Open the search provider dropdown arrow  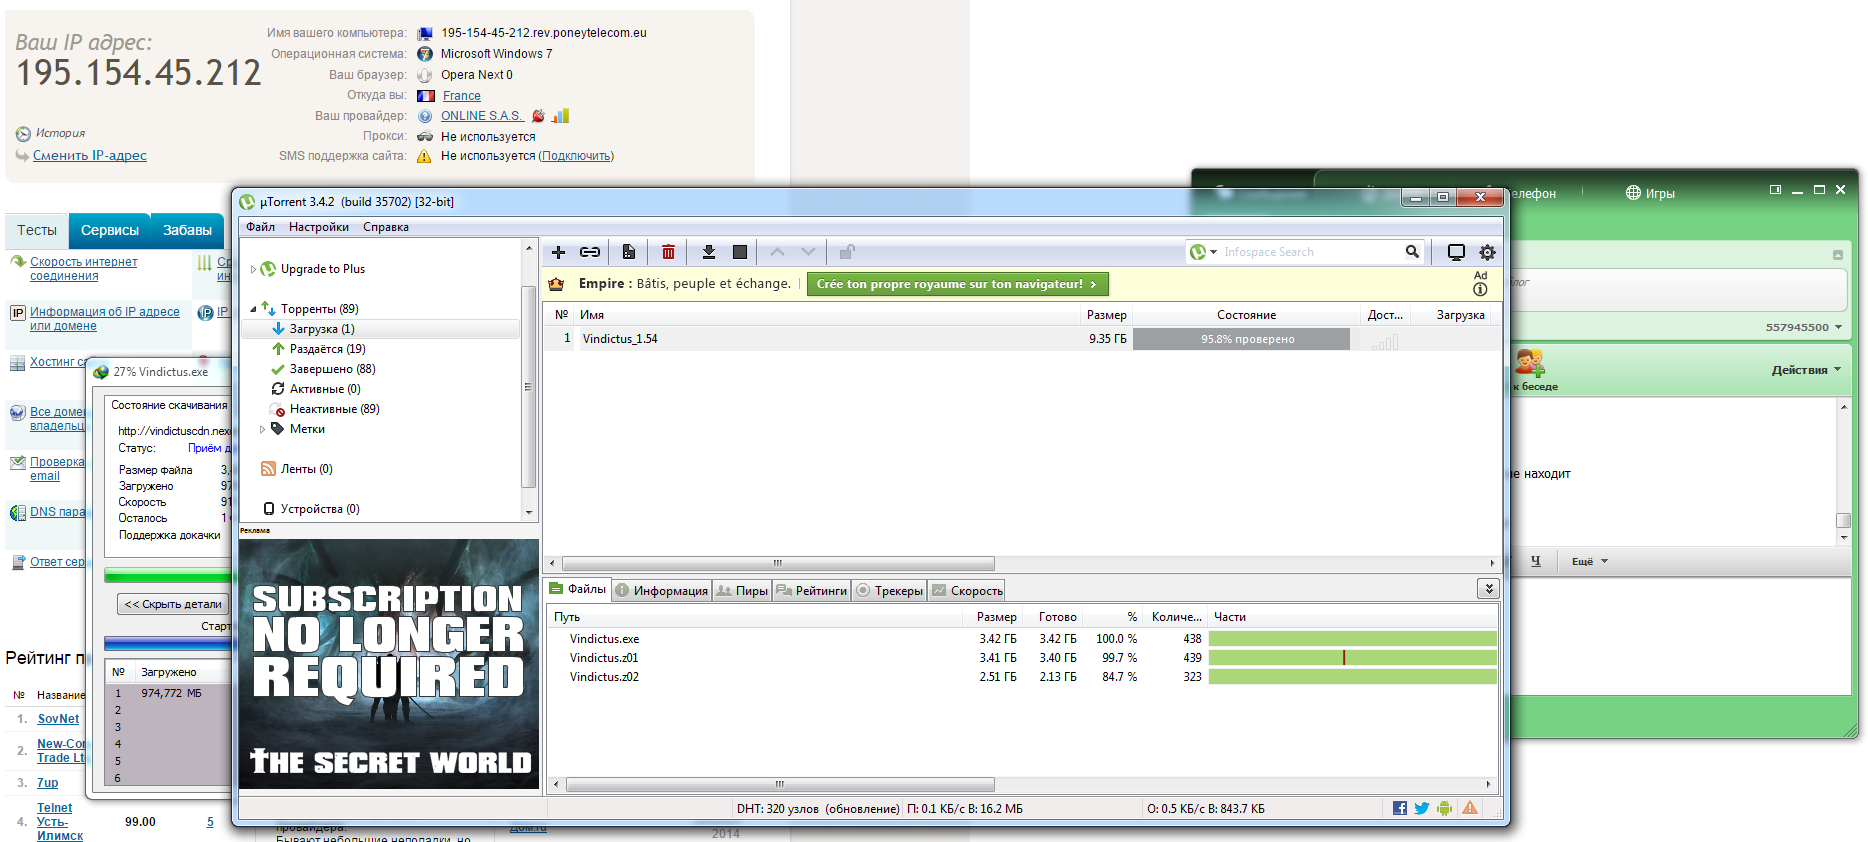click(1214, 252)
